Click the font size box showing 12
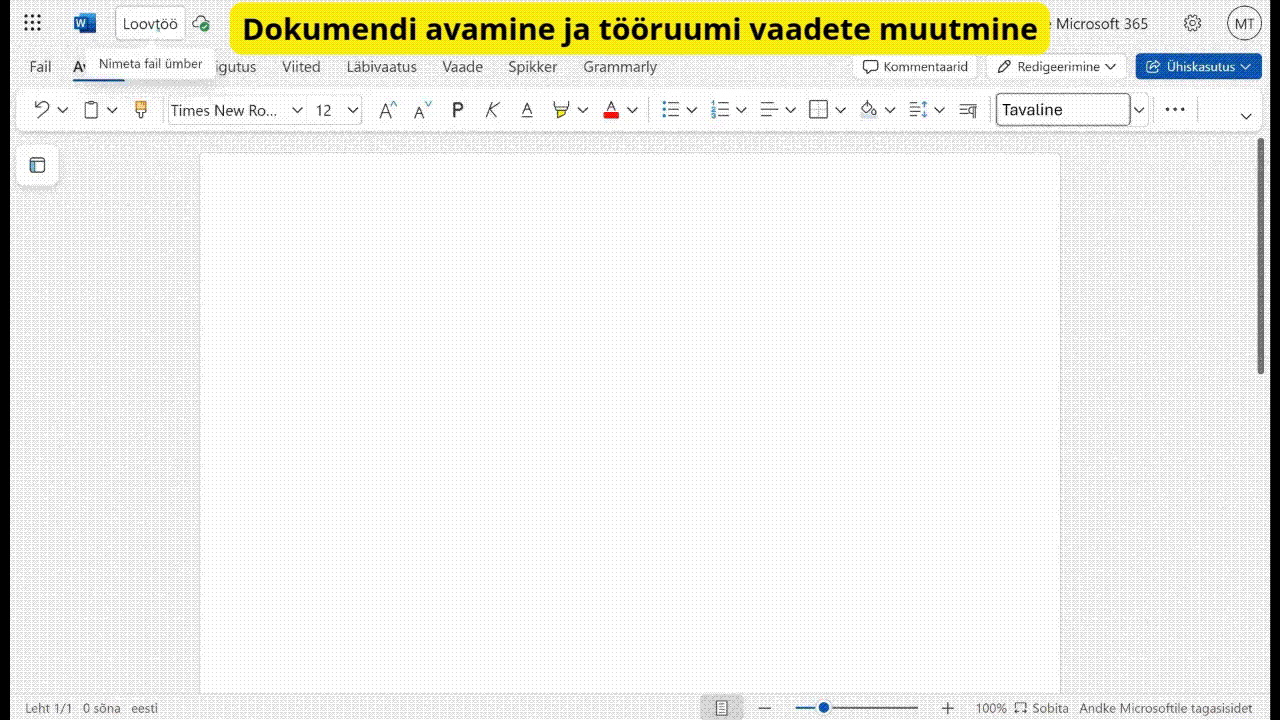 (x=326, y=110)
